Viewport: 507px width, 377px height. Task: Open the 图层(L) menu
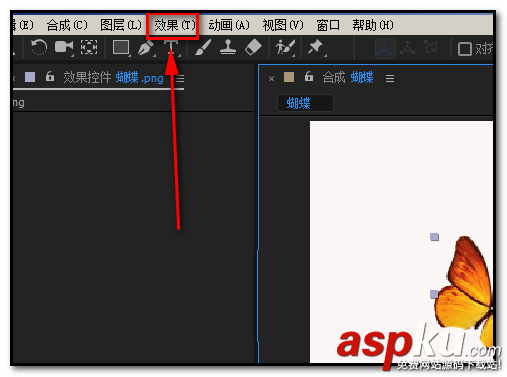pyautogui.click(x=121, y=25)
